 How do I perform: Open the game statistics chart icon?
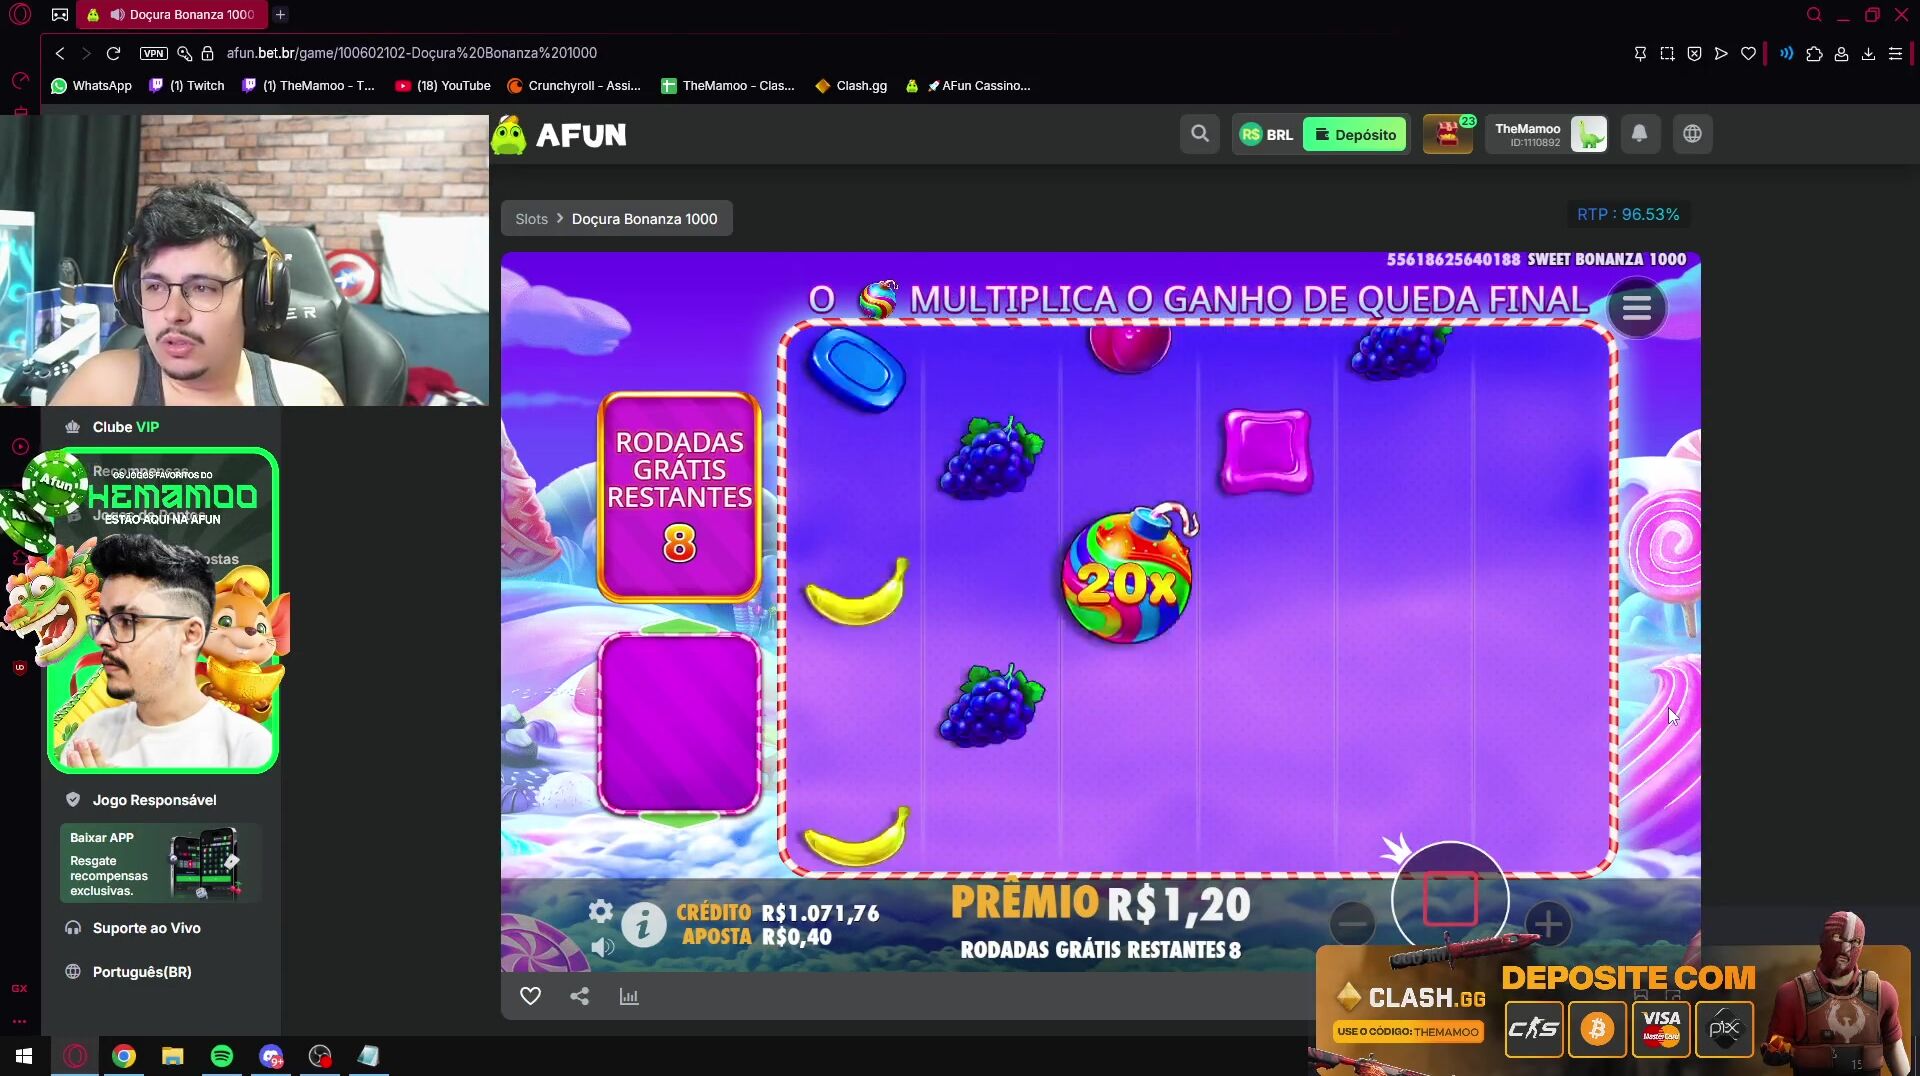pyautogui.click(x=629, y=996)
